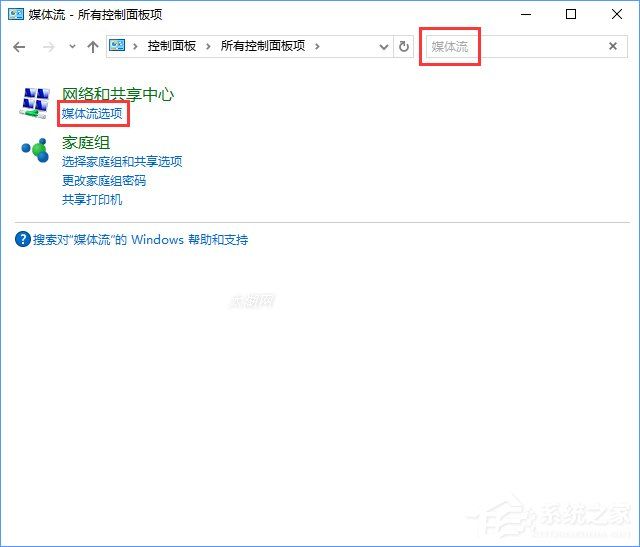Click the window title bar Control Panel icon
This screenshot has height=547, width=640.
[x=16, y=15]
